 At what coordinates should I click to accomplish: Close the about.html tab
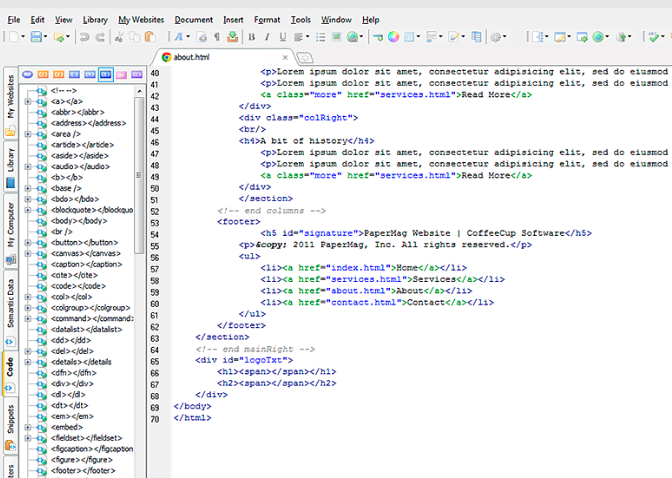[286, 57]
